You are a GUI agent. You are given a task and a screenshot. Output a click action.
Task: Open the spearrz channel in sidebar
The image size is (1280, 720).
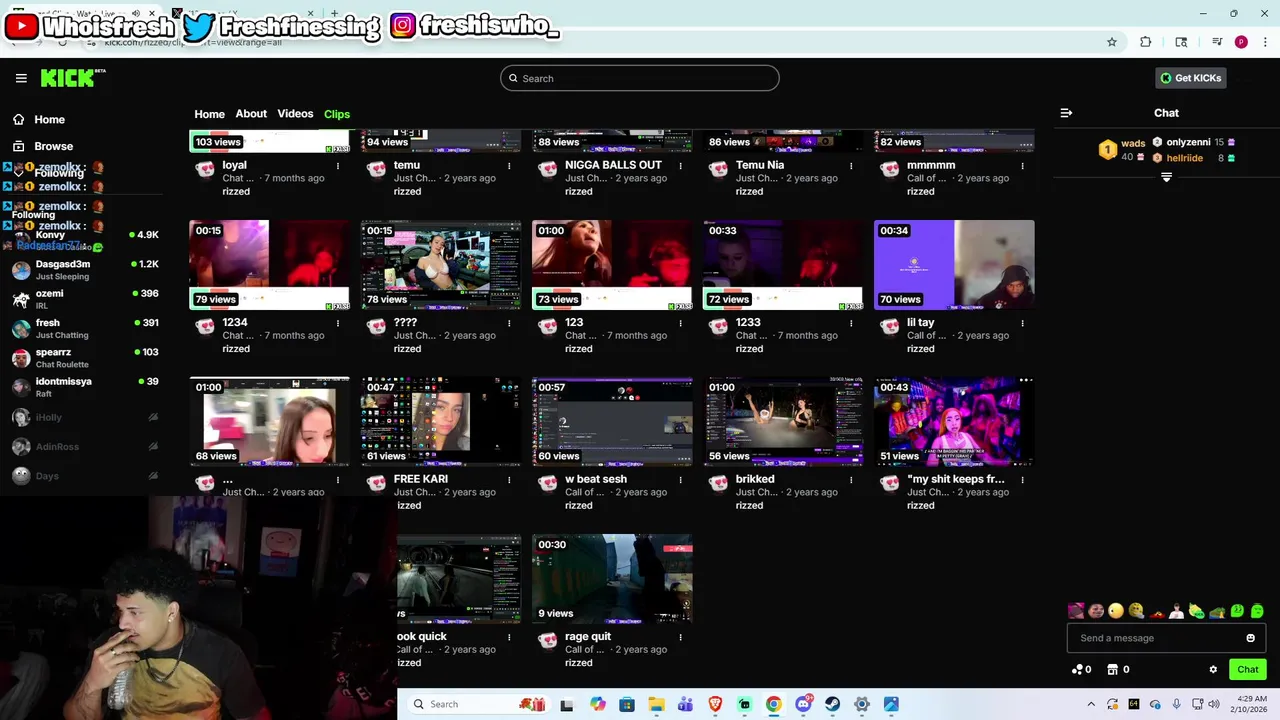point(85,358)
